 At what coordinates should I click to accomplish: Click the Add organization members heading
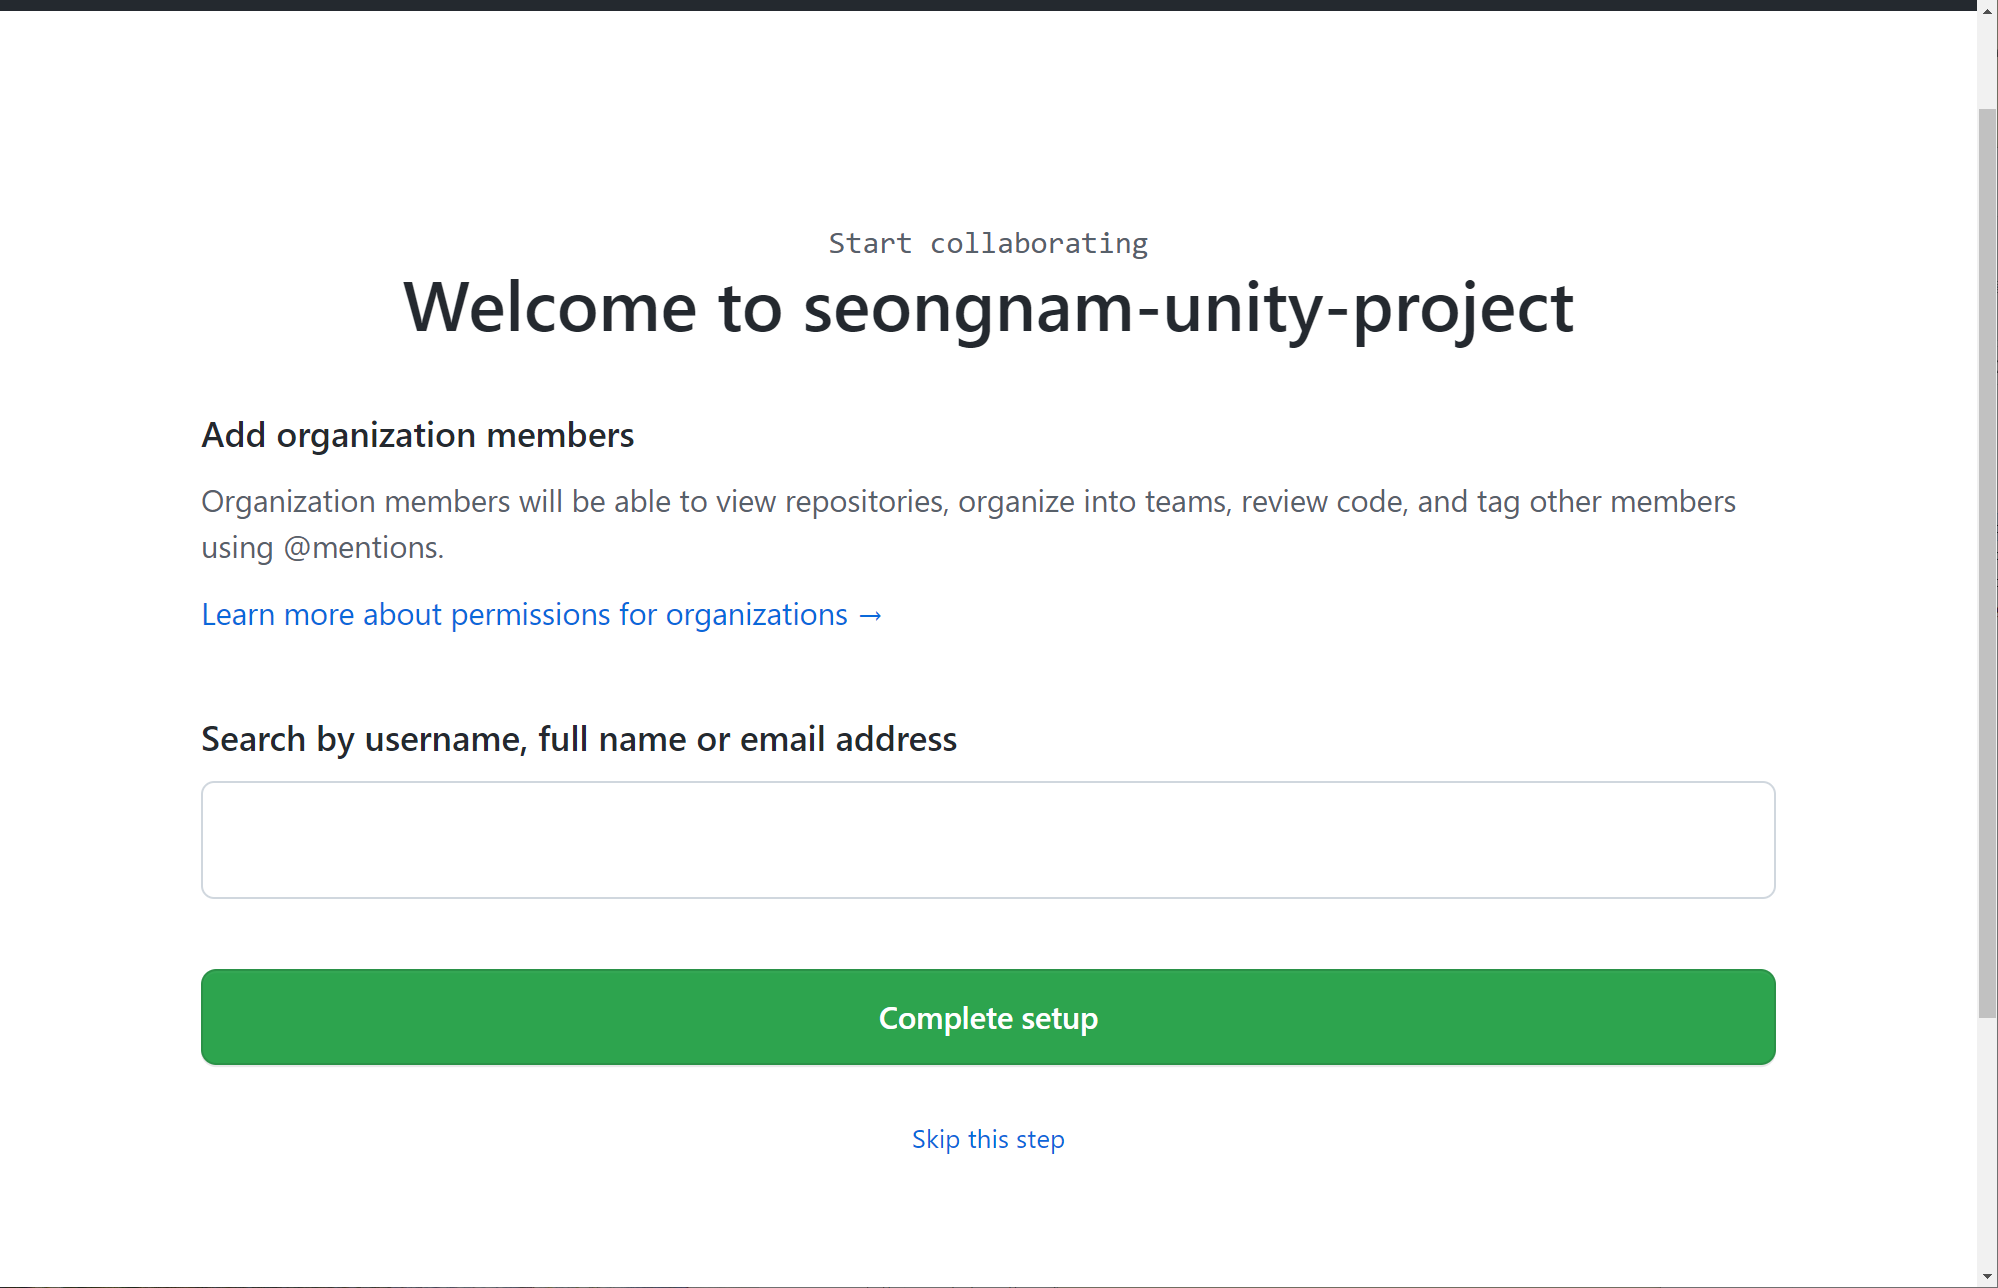tap(417, 435)
